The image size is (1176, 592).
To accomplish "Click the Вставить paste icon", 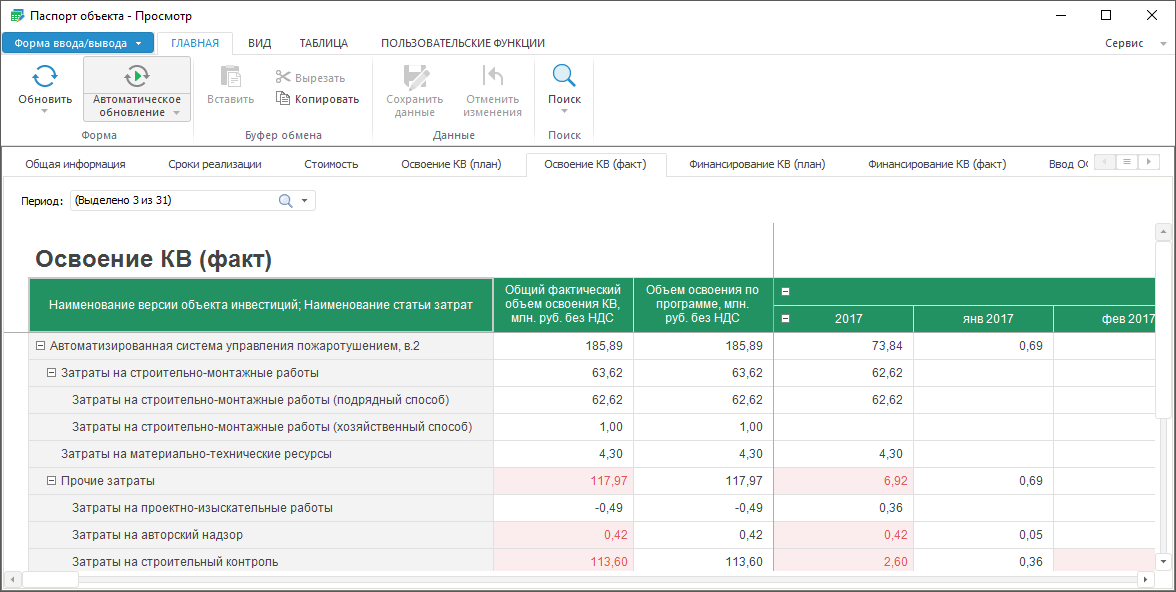I will pos(230,76).
